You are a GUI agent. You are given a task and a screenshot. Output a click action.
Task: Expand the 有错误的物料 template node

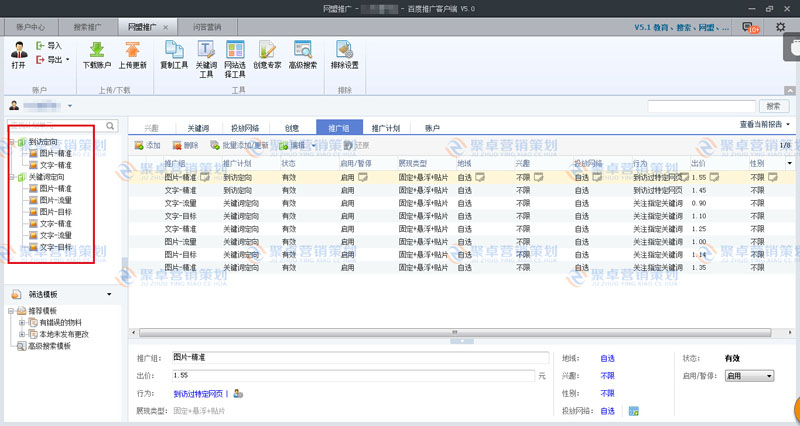click(x=23, y=322)
